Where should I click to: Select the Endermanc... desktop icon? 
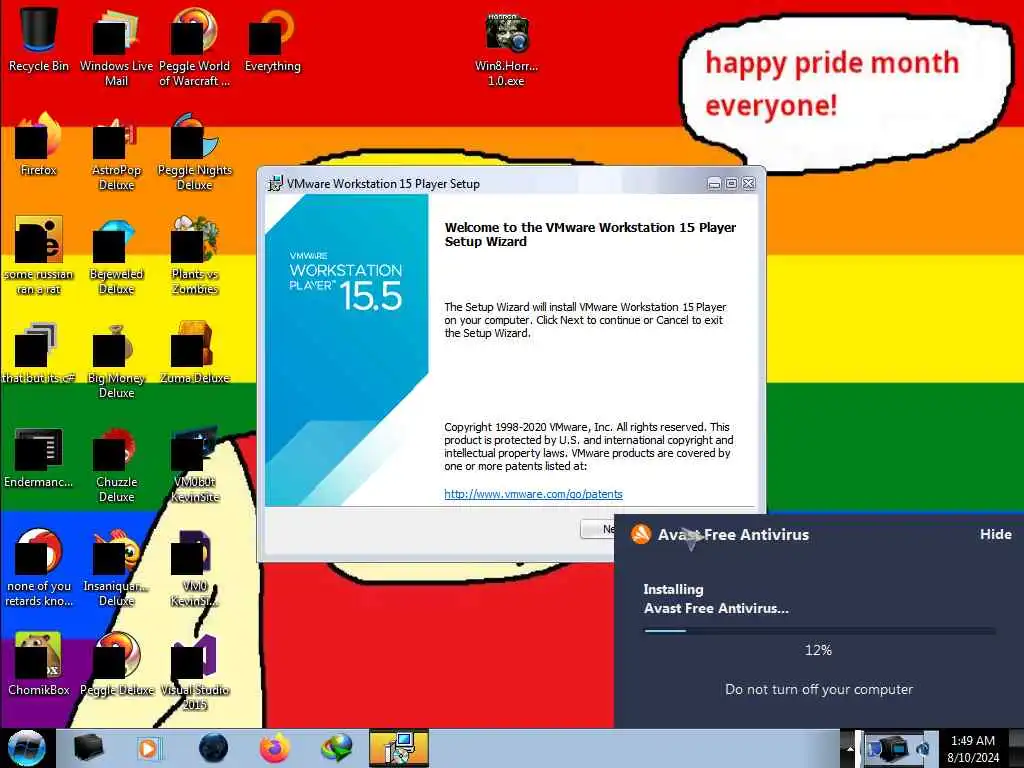click(39, 457)
